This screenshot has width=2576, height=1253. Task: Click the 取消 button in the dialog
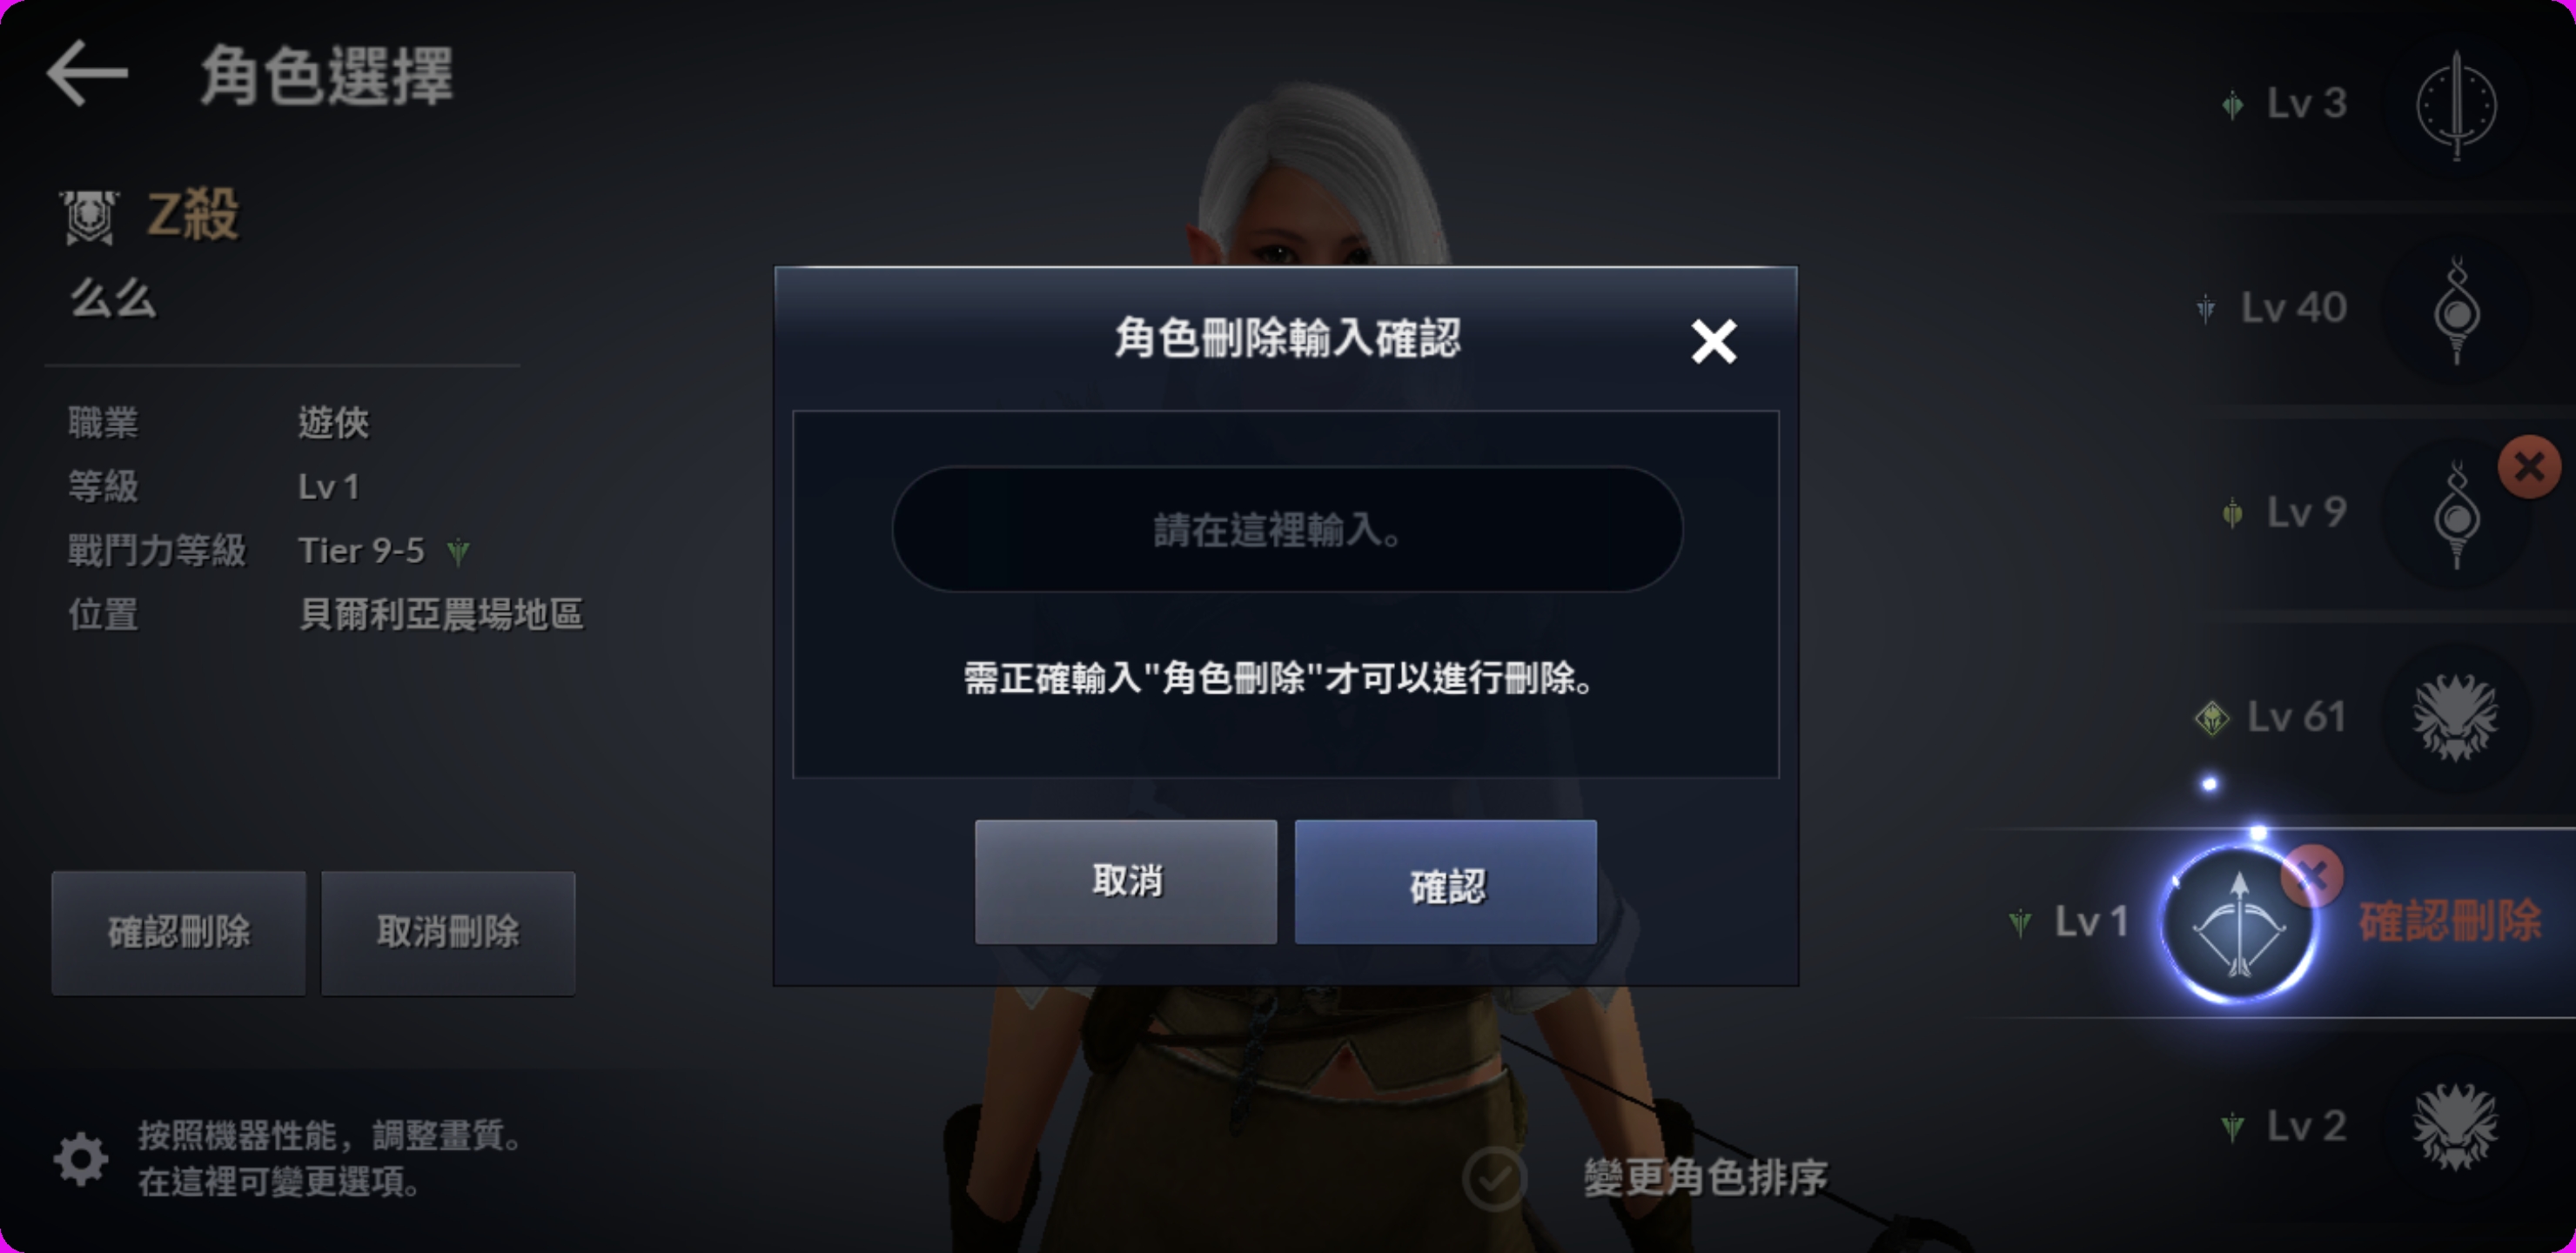[1125, 881]
